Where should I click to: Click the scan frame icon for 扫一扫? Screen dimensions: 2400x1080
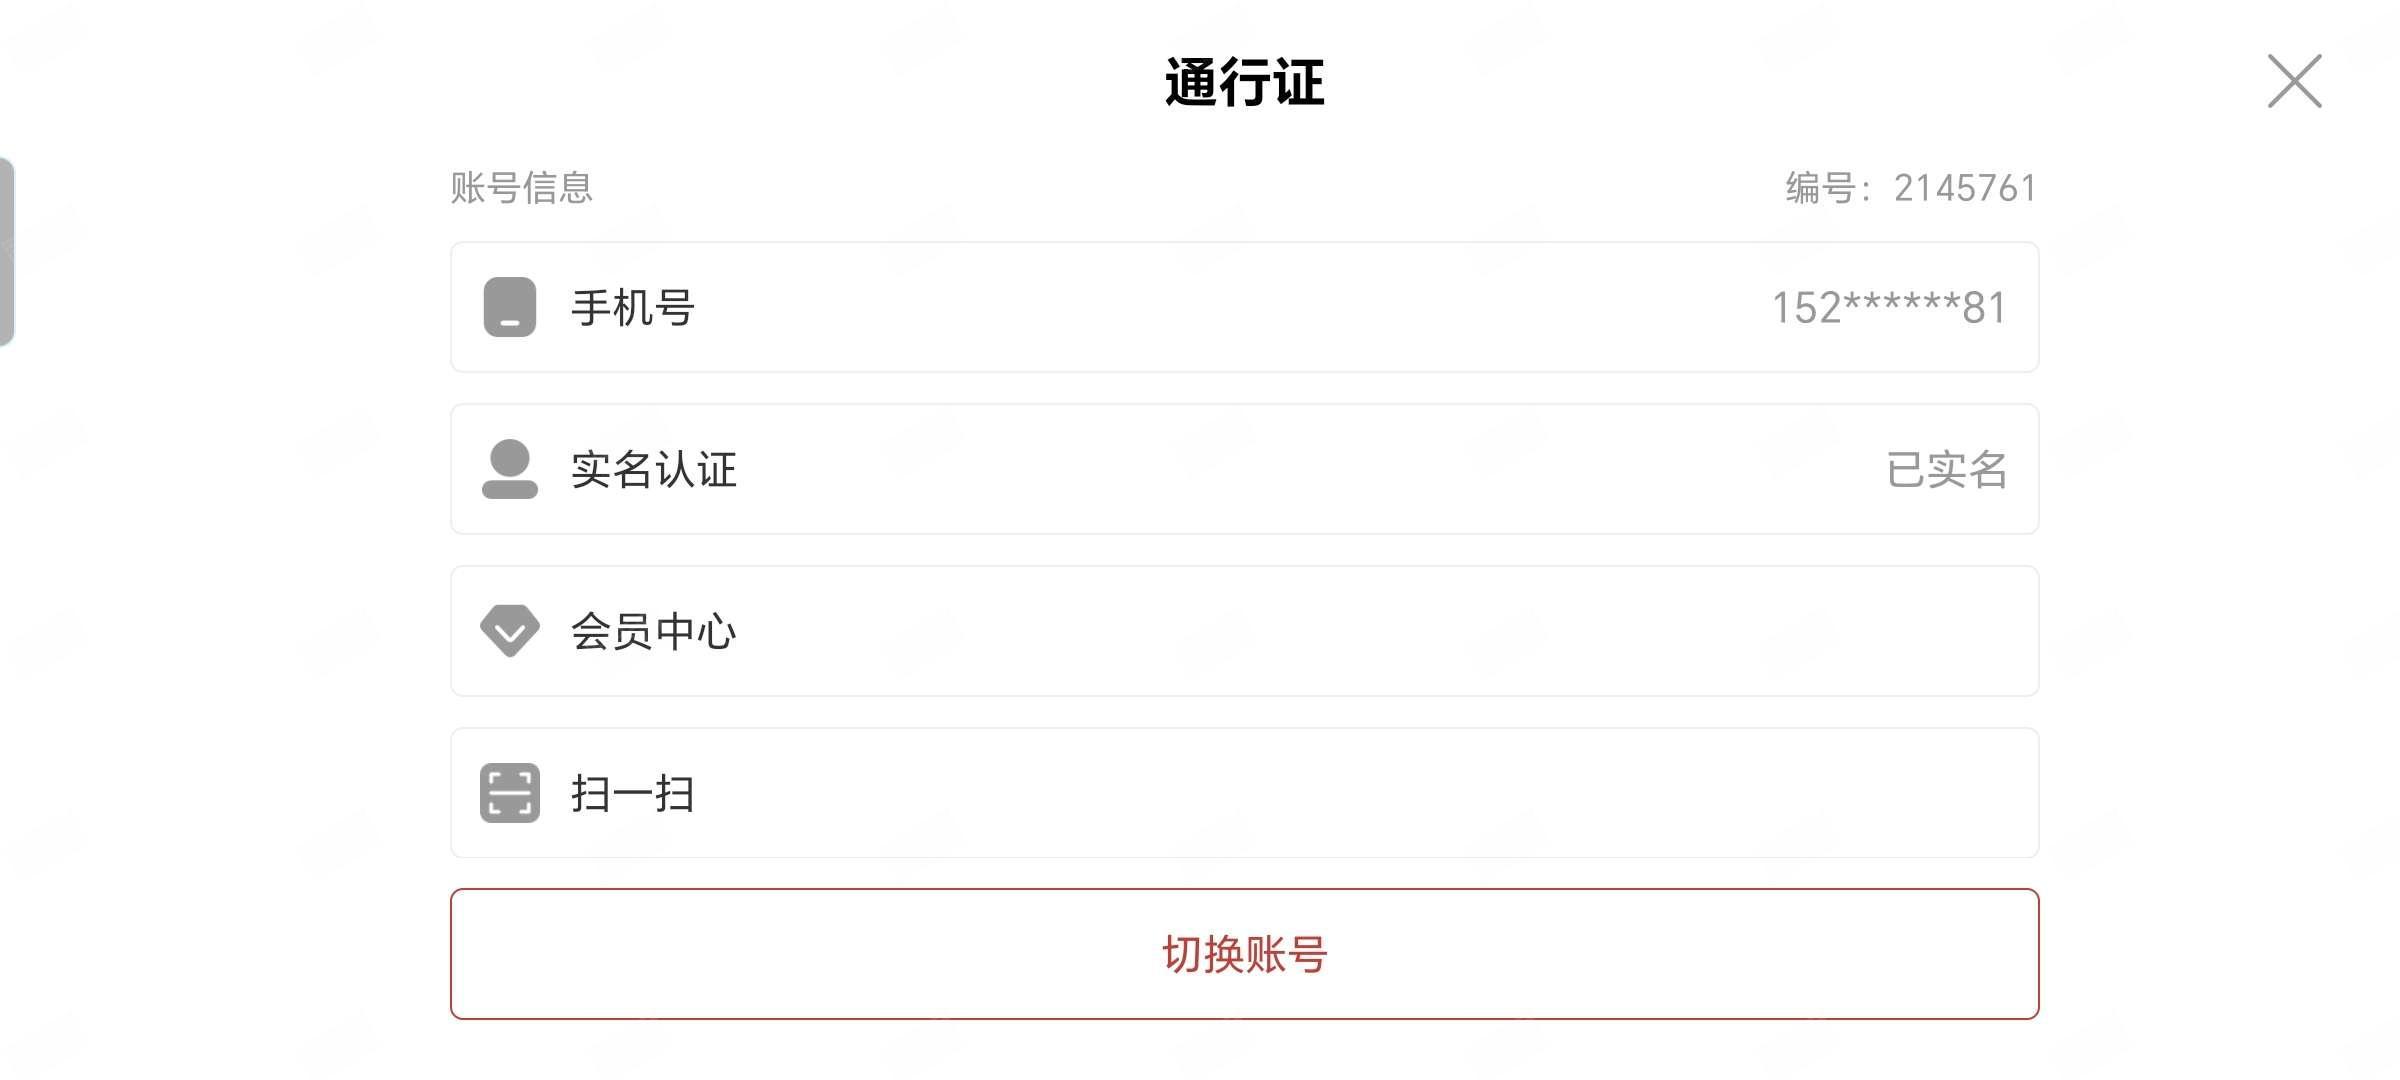coord(510,793)
